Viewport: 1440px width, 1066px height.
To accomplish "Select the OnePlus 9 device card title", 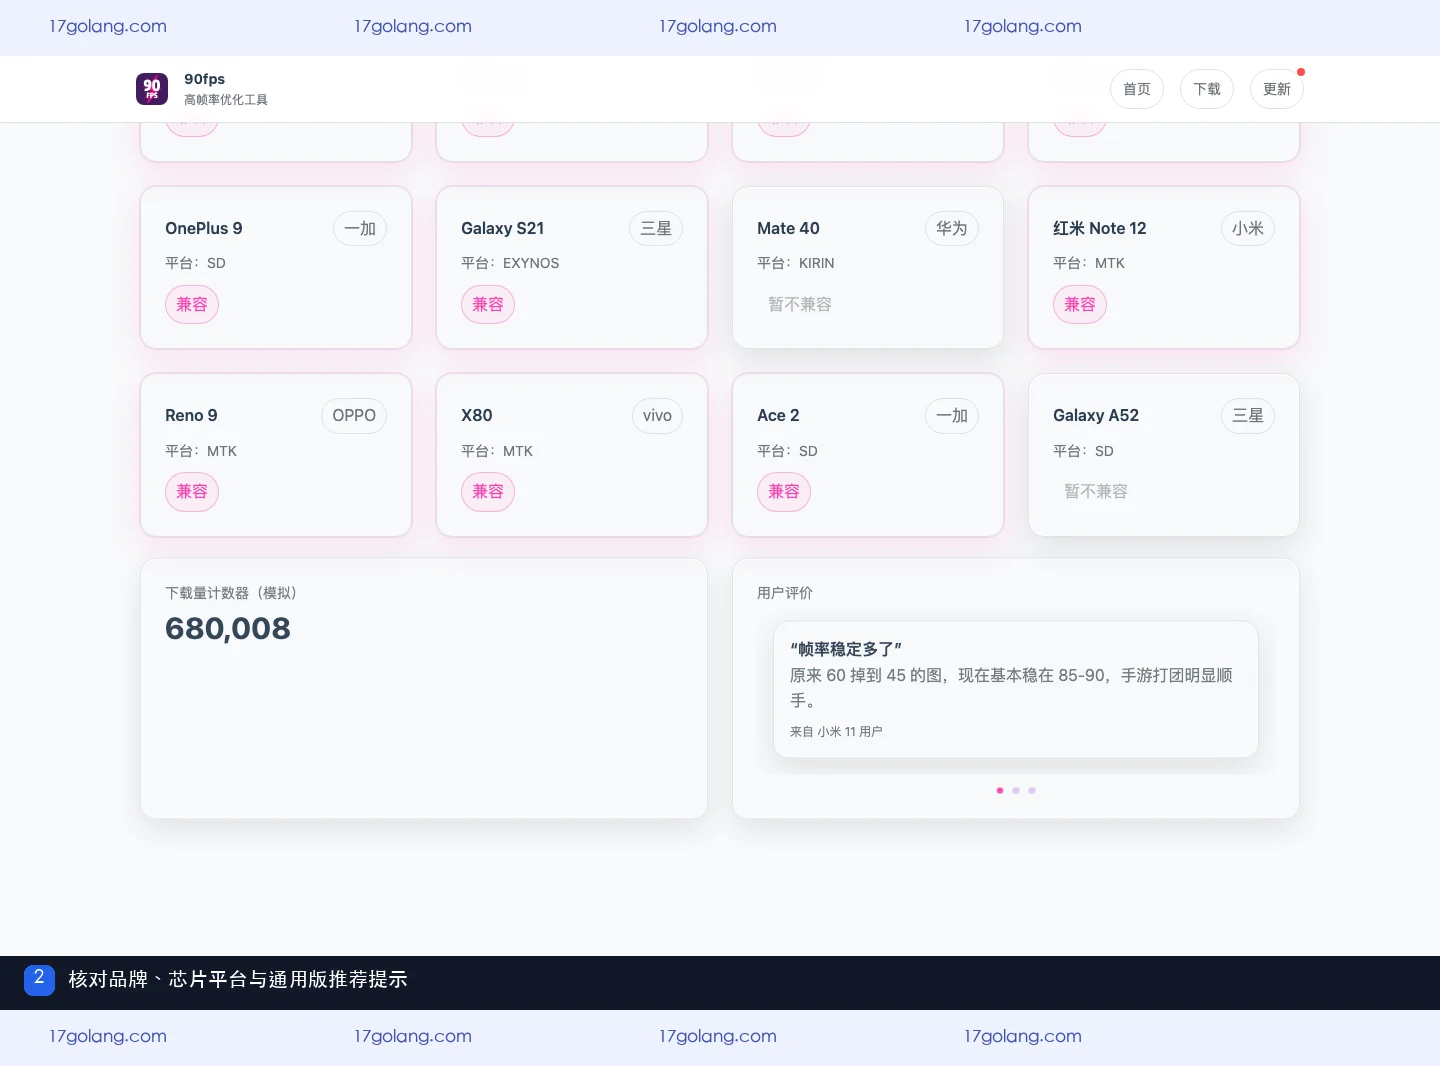I will 204,228.
